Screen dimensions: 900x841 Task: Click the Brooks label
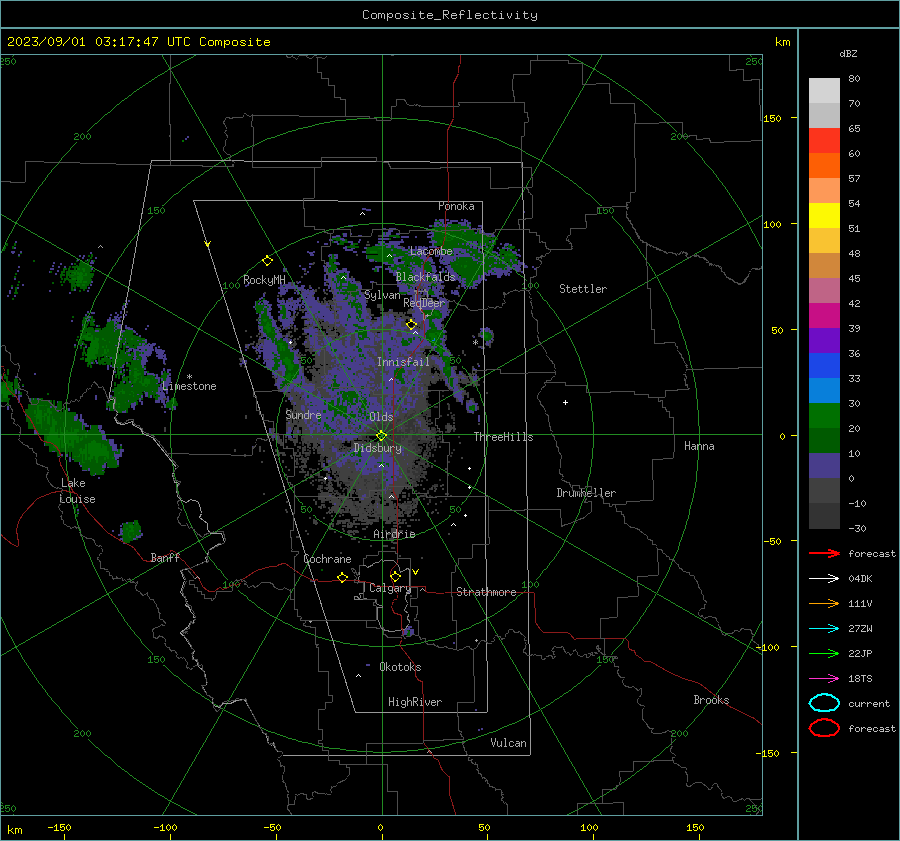[x=711, y=700]
